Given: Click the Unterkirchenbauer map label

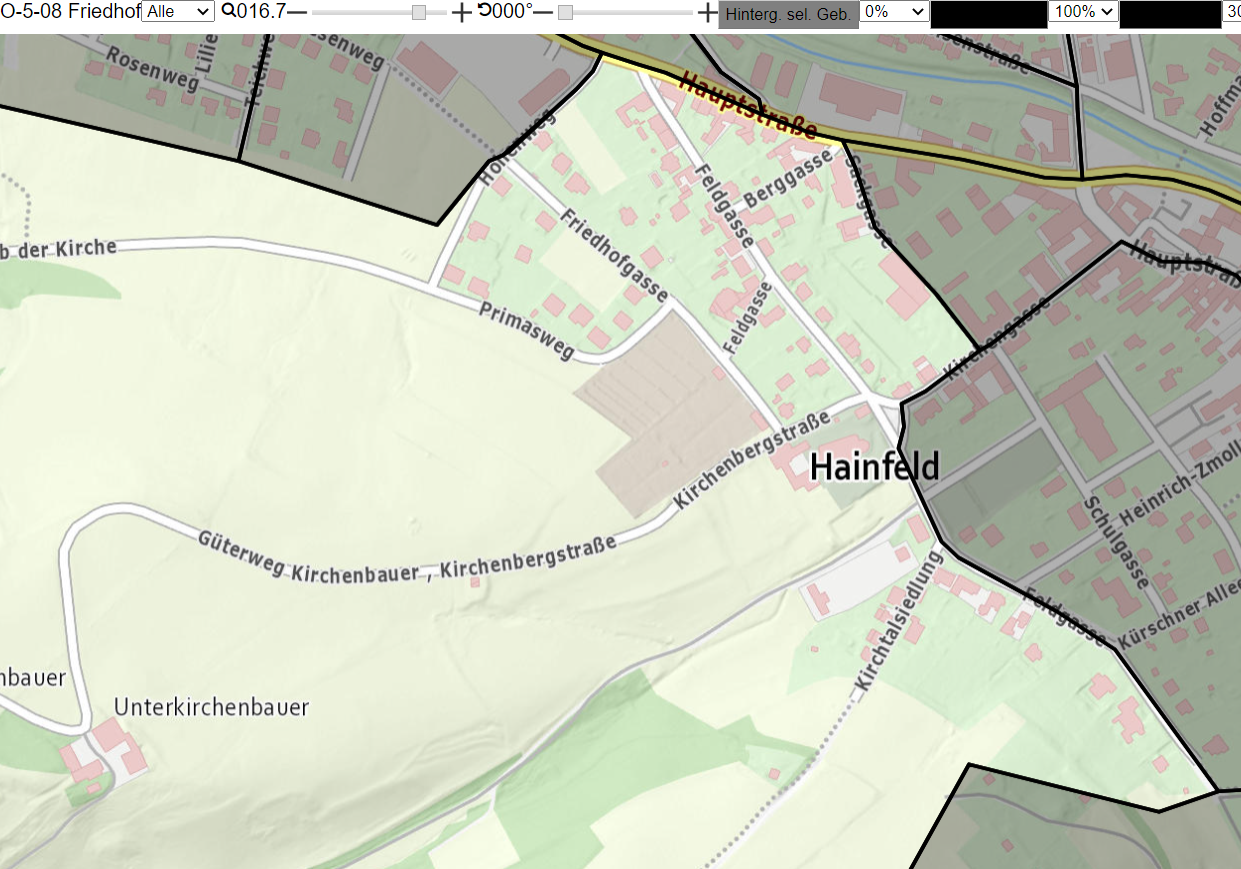Looking at the screenshot, I should point(212,707).
